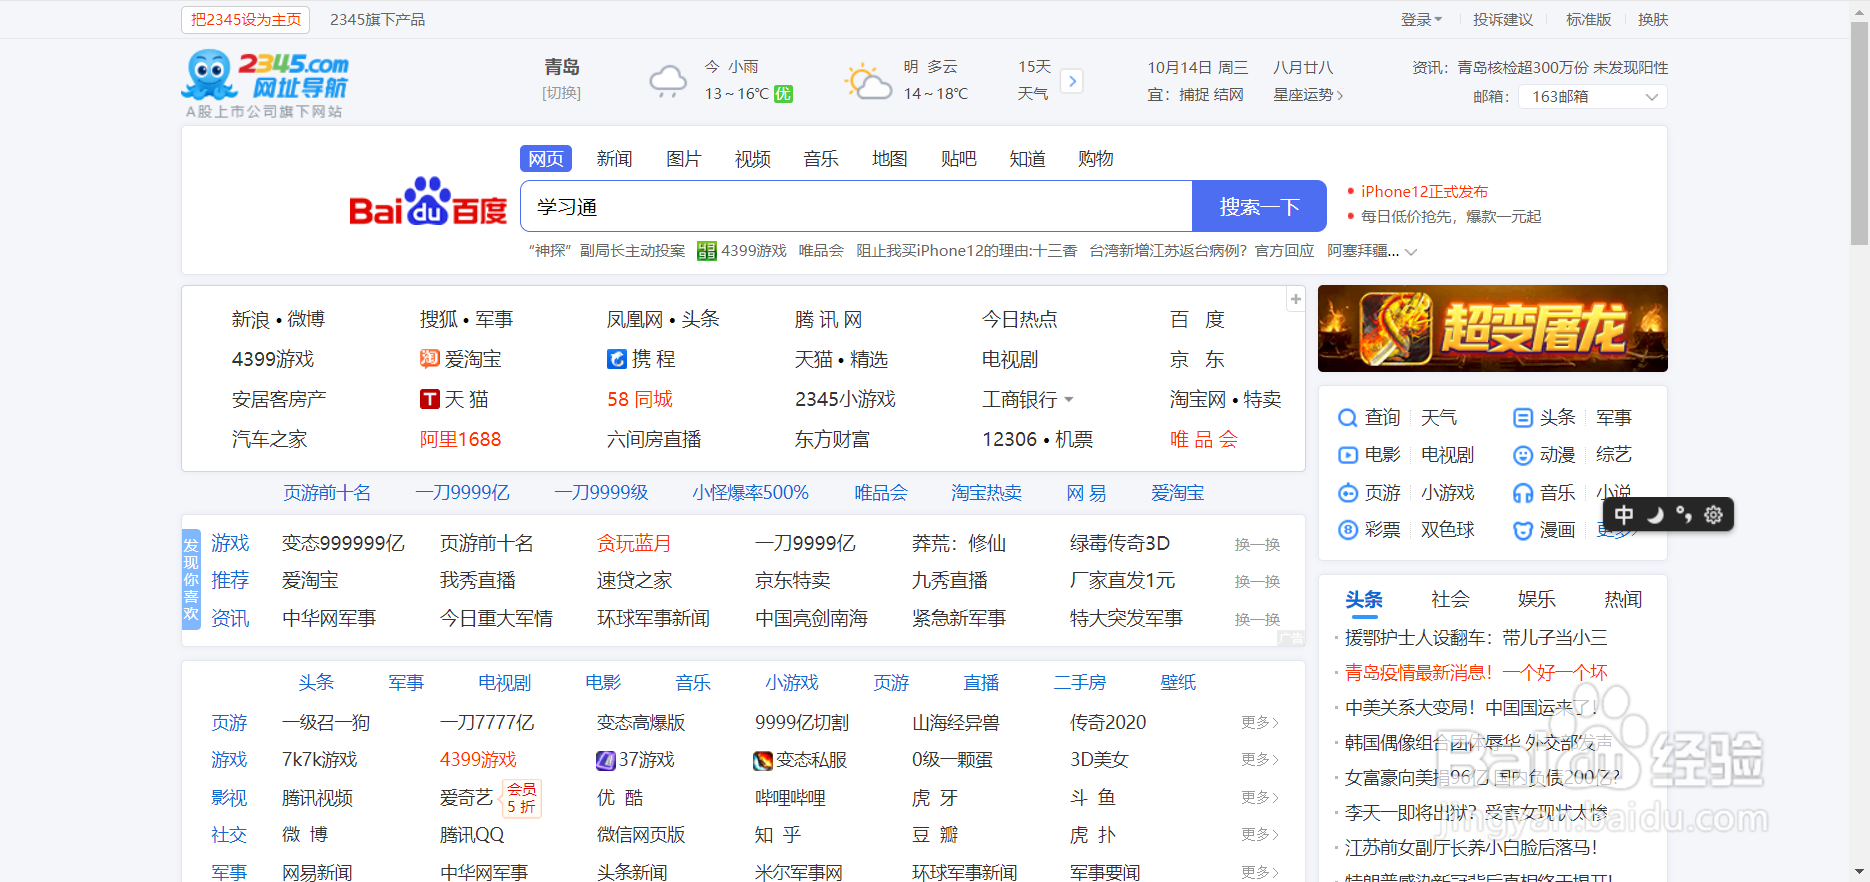The width and height of the screenshot is (1870, 882).
Task: Click the 小游戏 category tab
Action: click(x=792, y=683)
